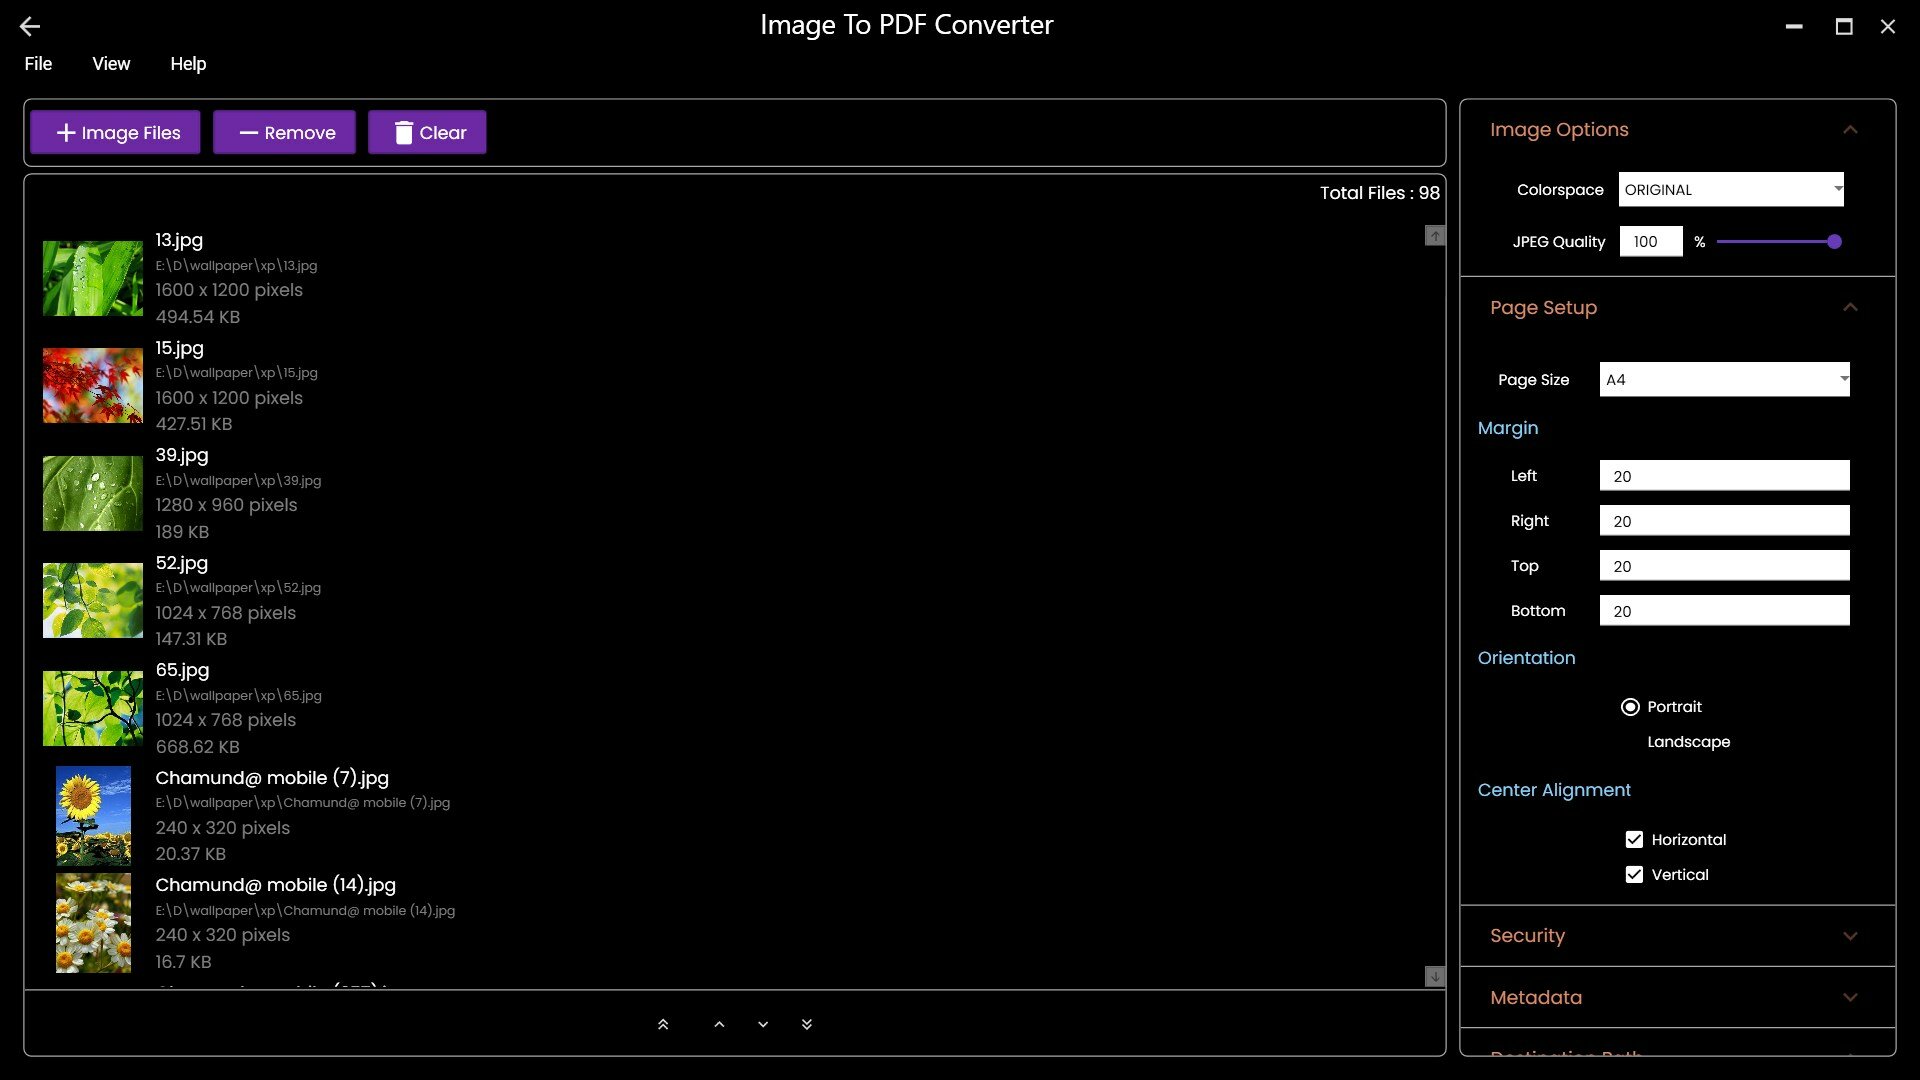
Task: Maximize the Image To PDF Converter window
Action: [x=1844, y=27]
